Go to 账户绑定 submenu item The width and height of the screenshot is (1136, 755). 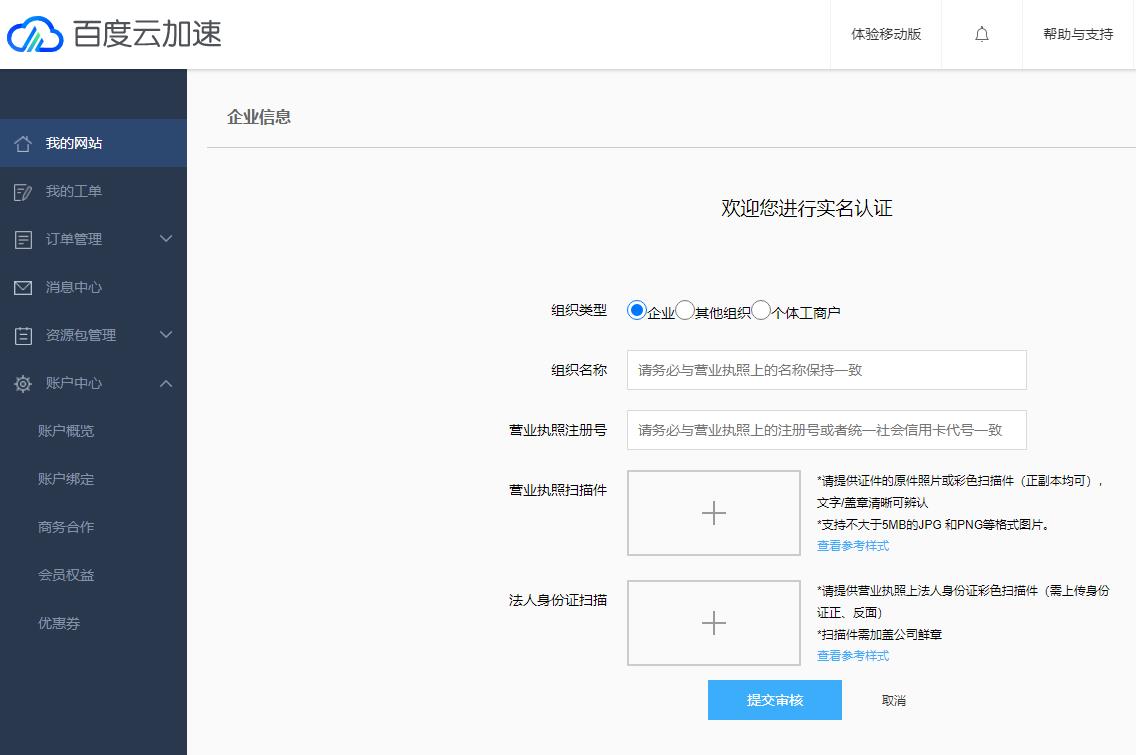pyautogui.click(x=66, y=479)
